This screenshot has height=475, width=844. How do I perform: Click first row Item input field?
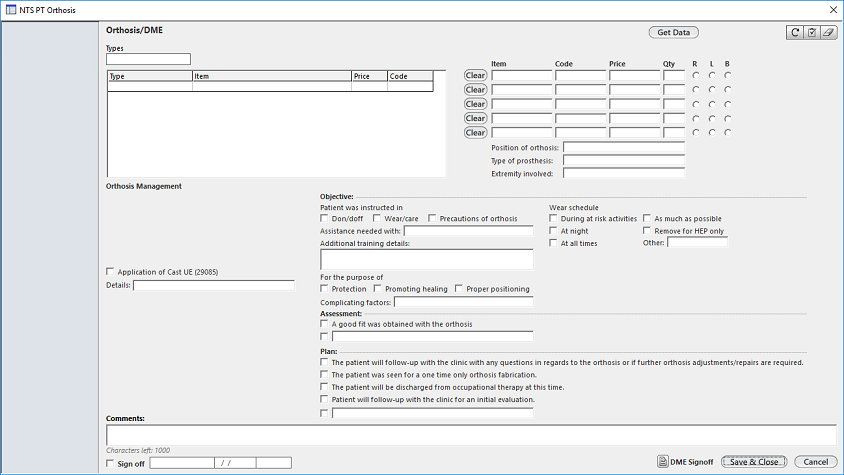pos(522,75)
